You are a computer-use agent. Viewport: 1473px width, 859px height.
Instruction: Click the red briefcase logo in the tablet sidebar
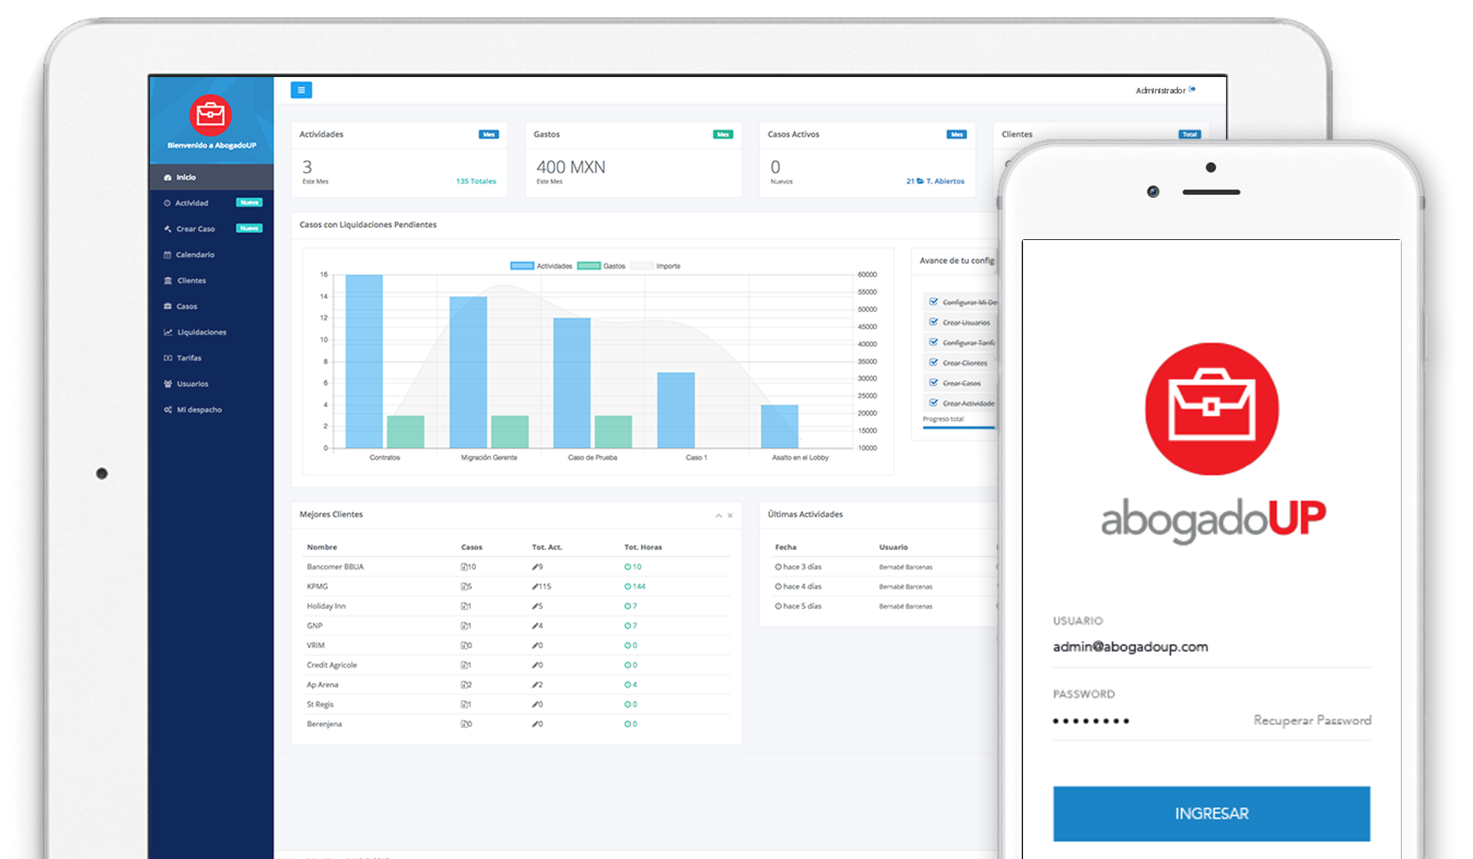[x=211, y=115]
